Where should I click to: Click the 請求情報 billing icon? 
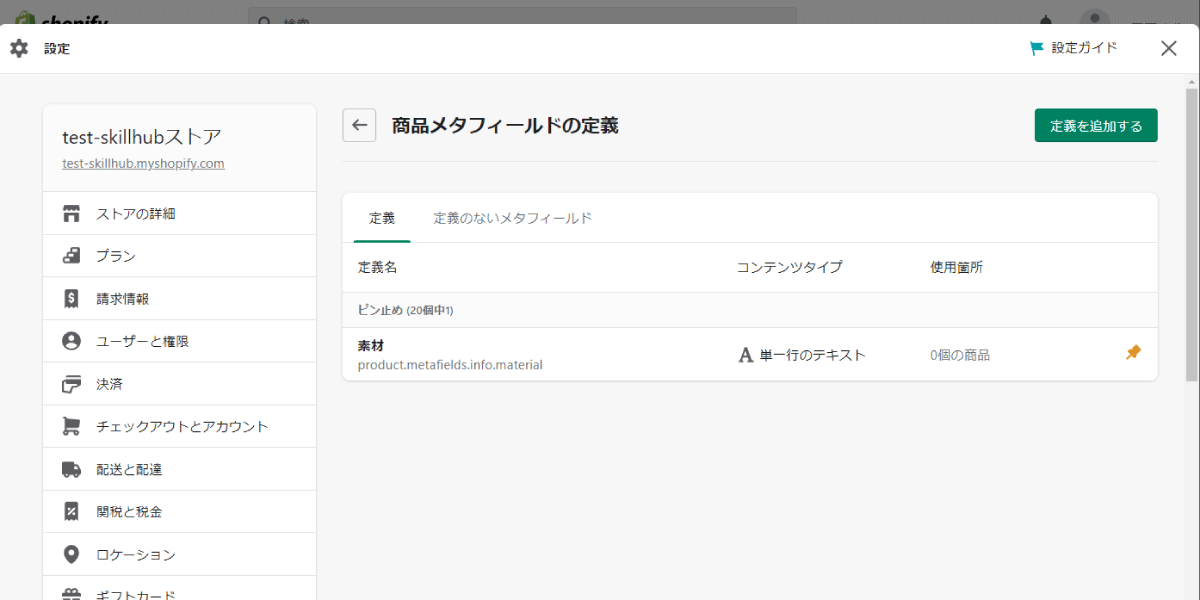(x=71, y=298)
